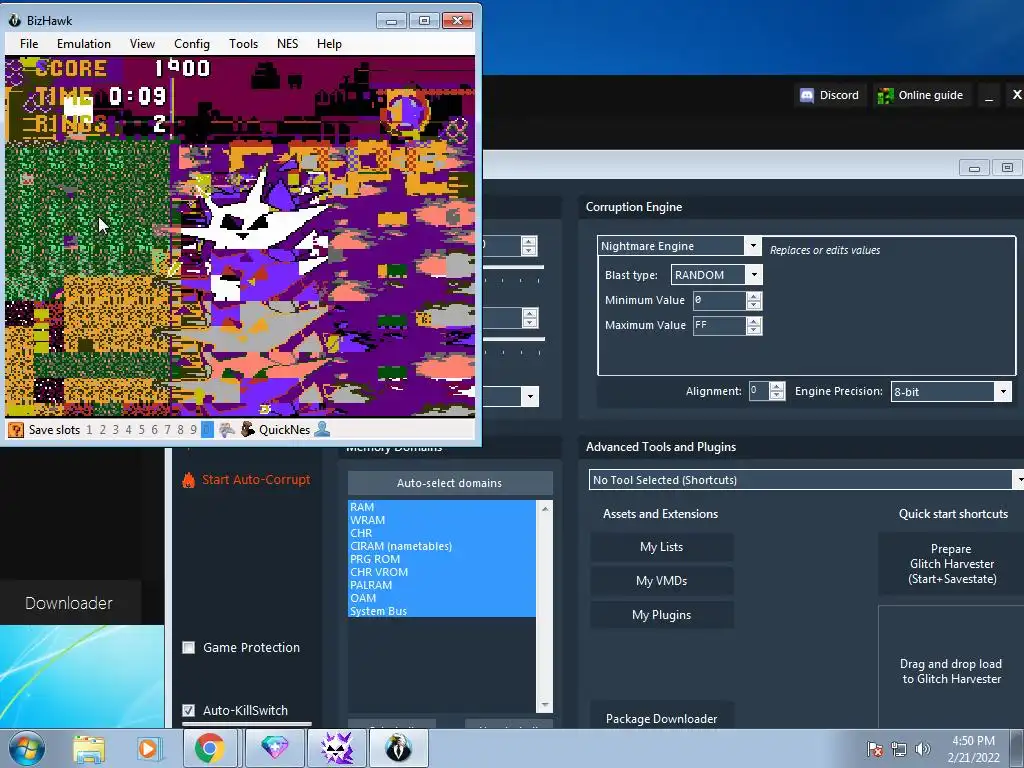Open File Explorer from the taskbar
The width and height of the screenshot is (1024, 768).
[x=89, y=748]
